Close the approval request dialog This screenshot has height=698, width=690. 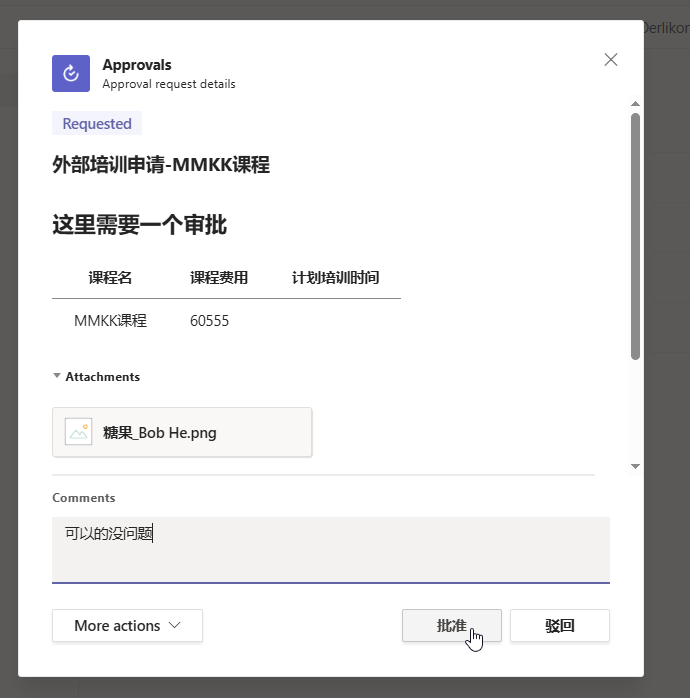tap(611, 60)
